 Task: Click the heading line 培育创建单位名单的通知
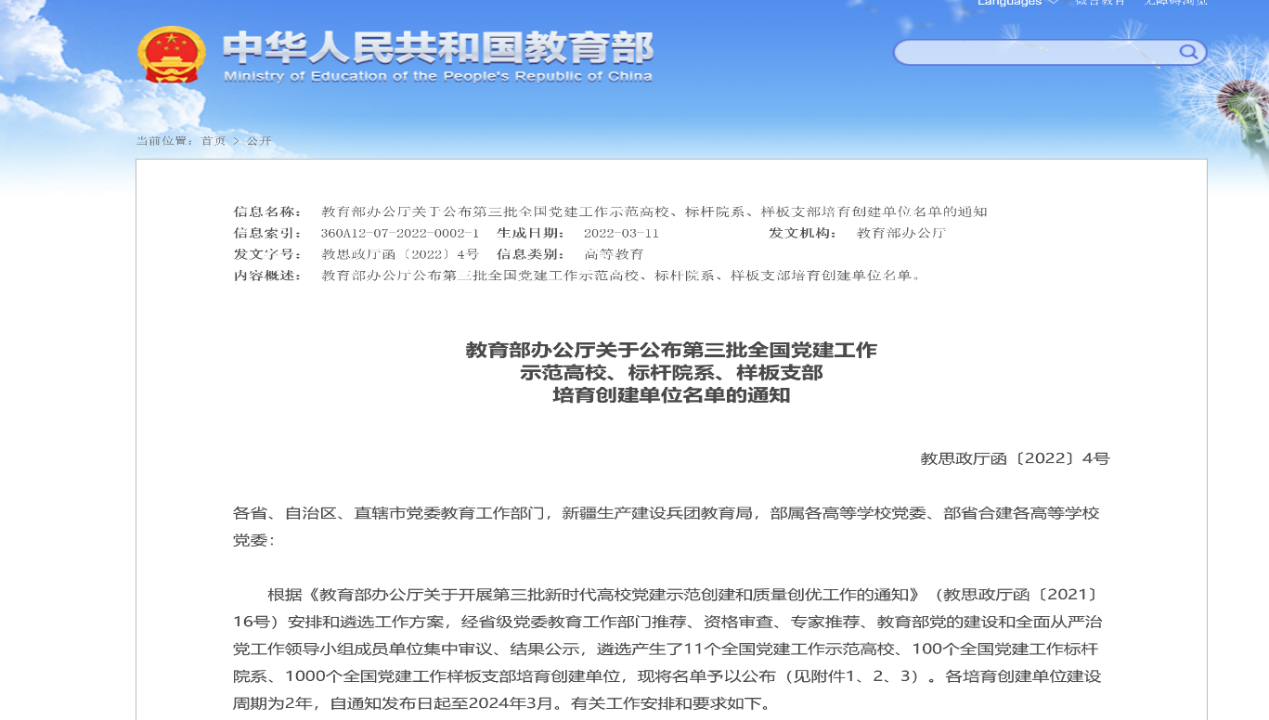coord(671,394)
